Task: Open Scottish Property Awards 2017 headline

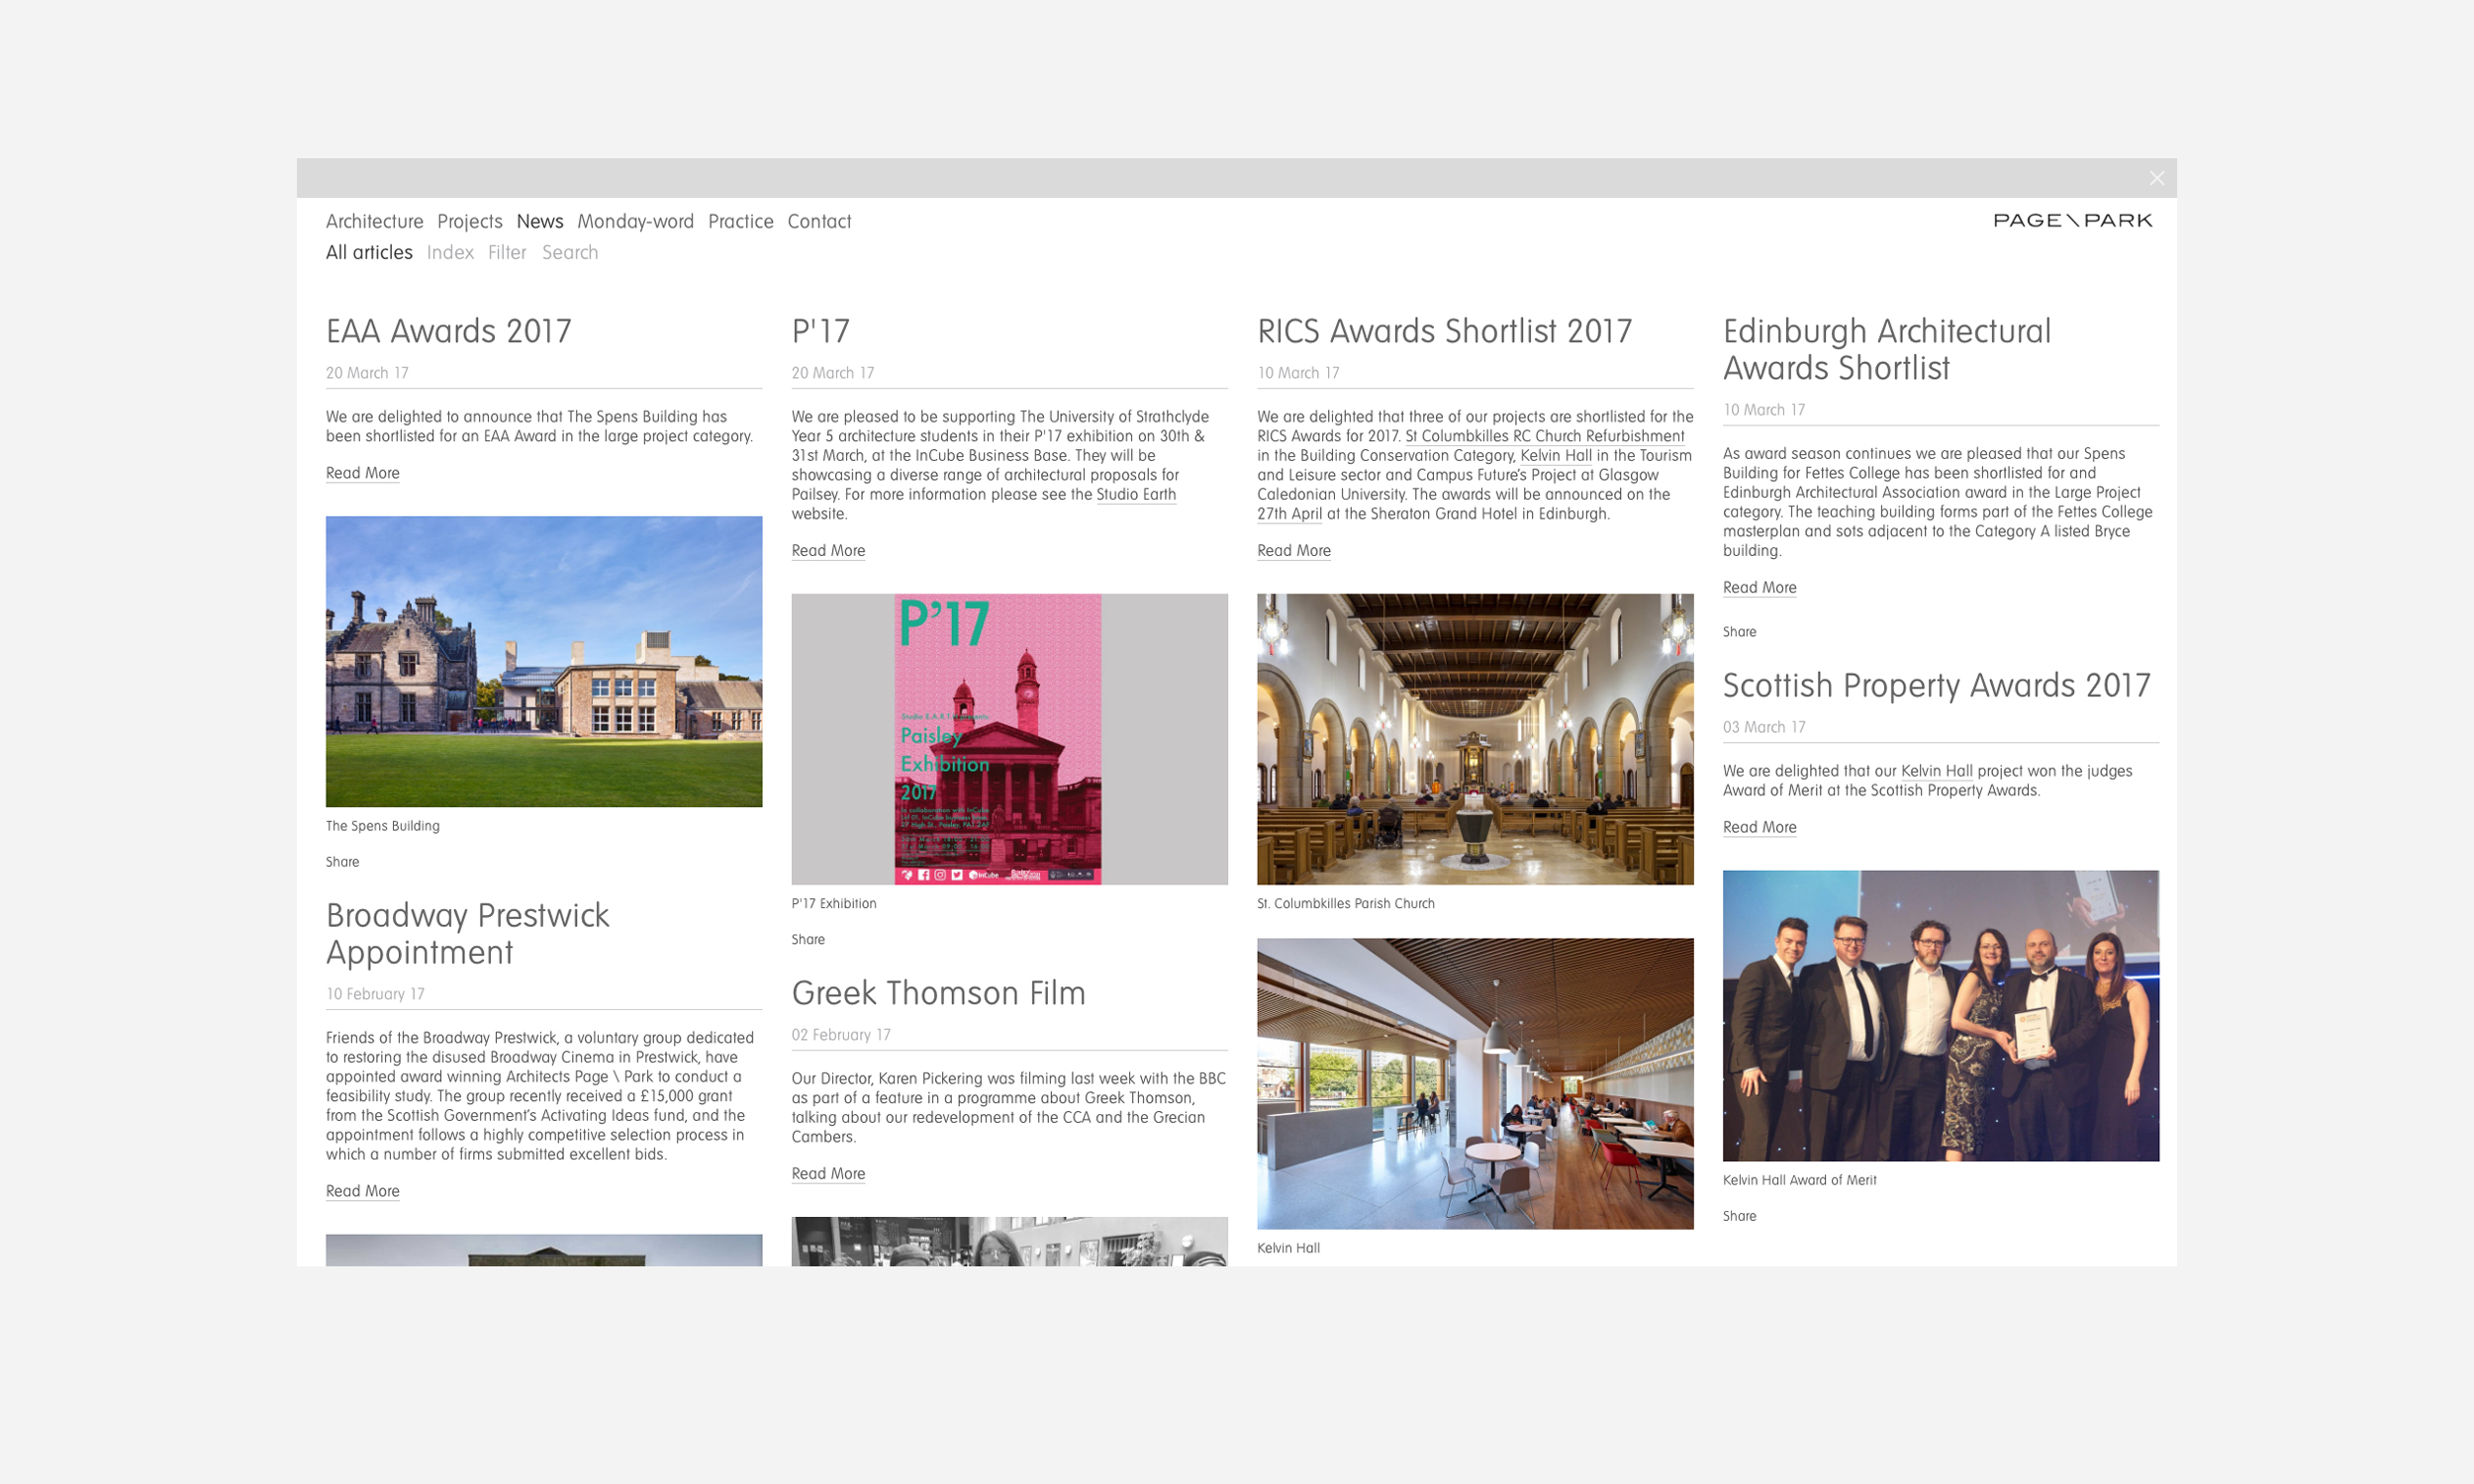Action: 1936,685
